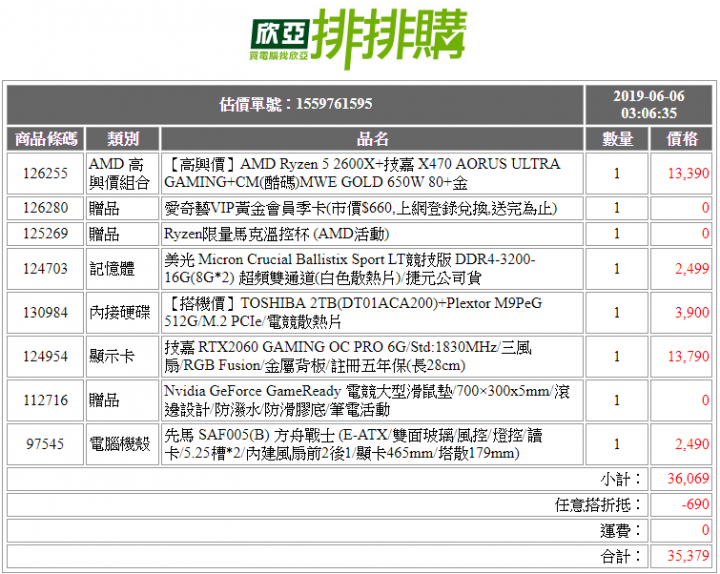Select the Ryzen限量馬克溫控杯 item name

(276, 234)
